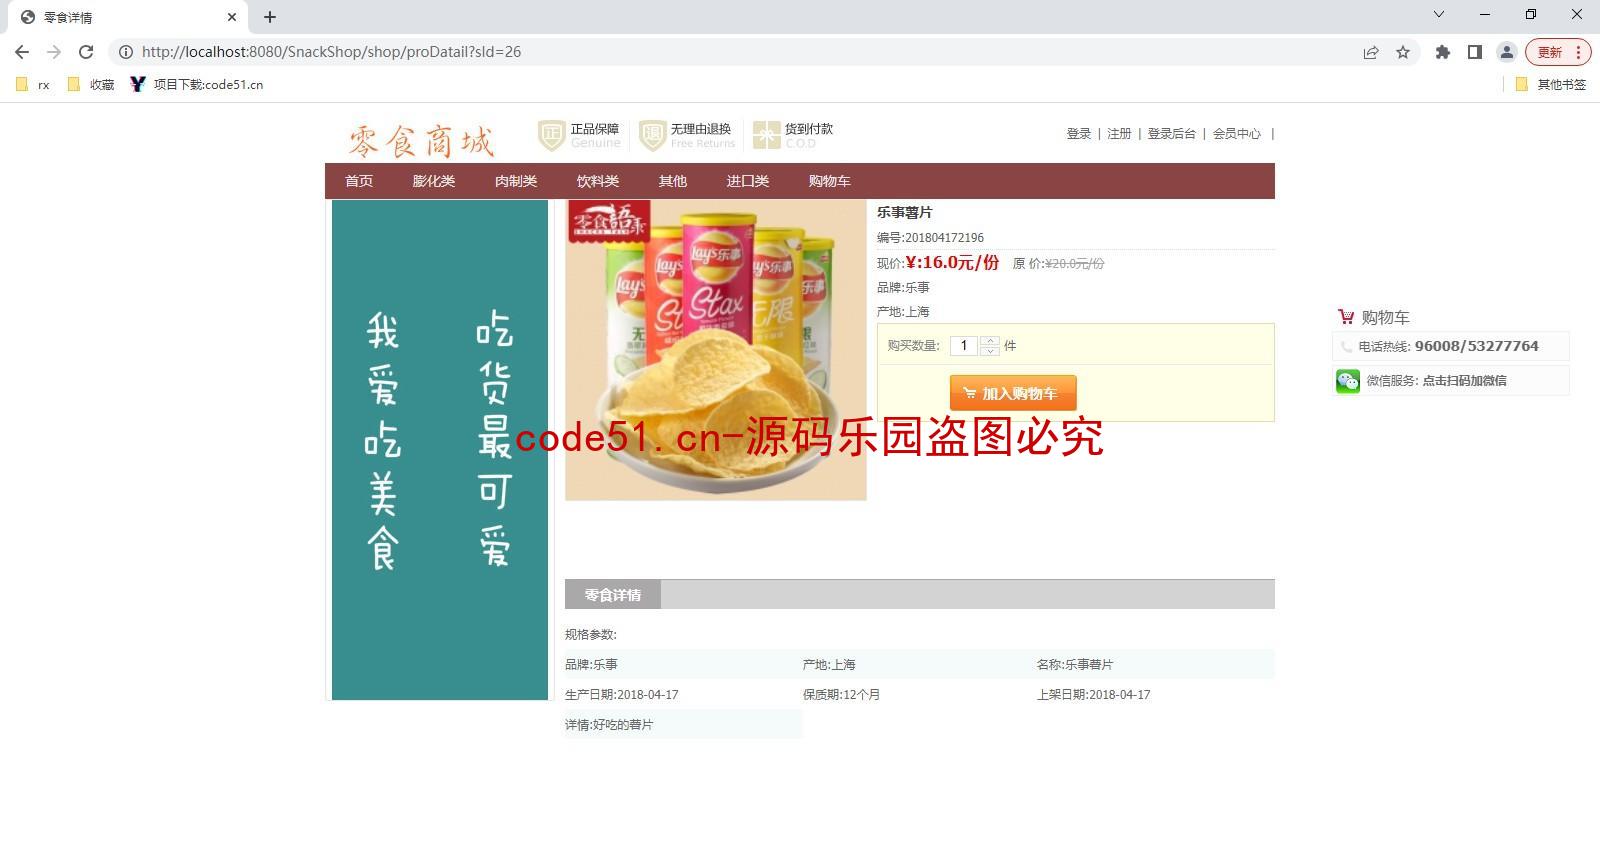This screenshot has width=1600, height=852.
Task: Share this page via share icon
Action: (x=1371, y=52)
